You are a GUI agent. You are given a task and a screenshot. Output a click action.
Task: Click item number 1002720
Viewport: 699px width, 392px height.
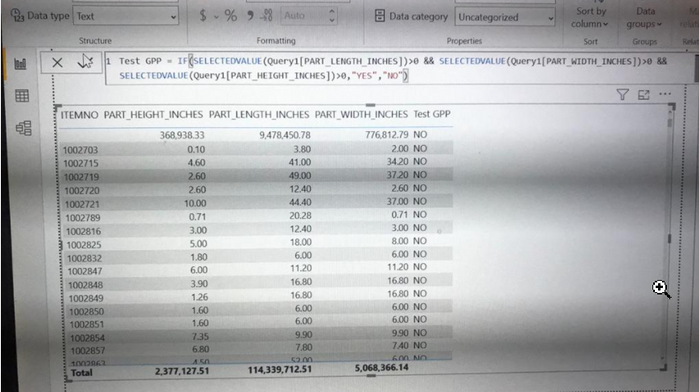coord(82,190)
